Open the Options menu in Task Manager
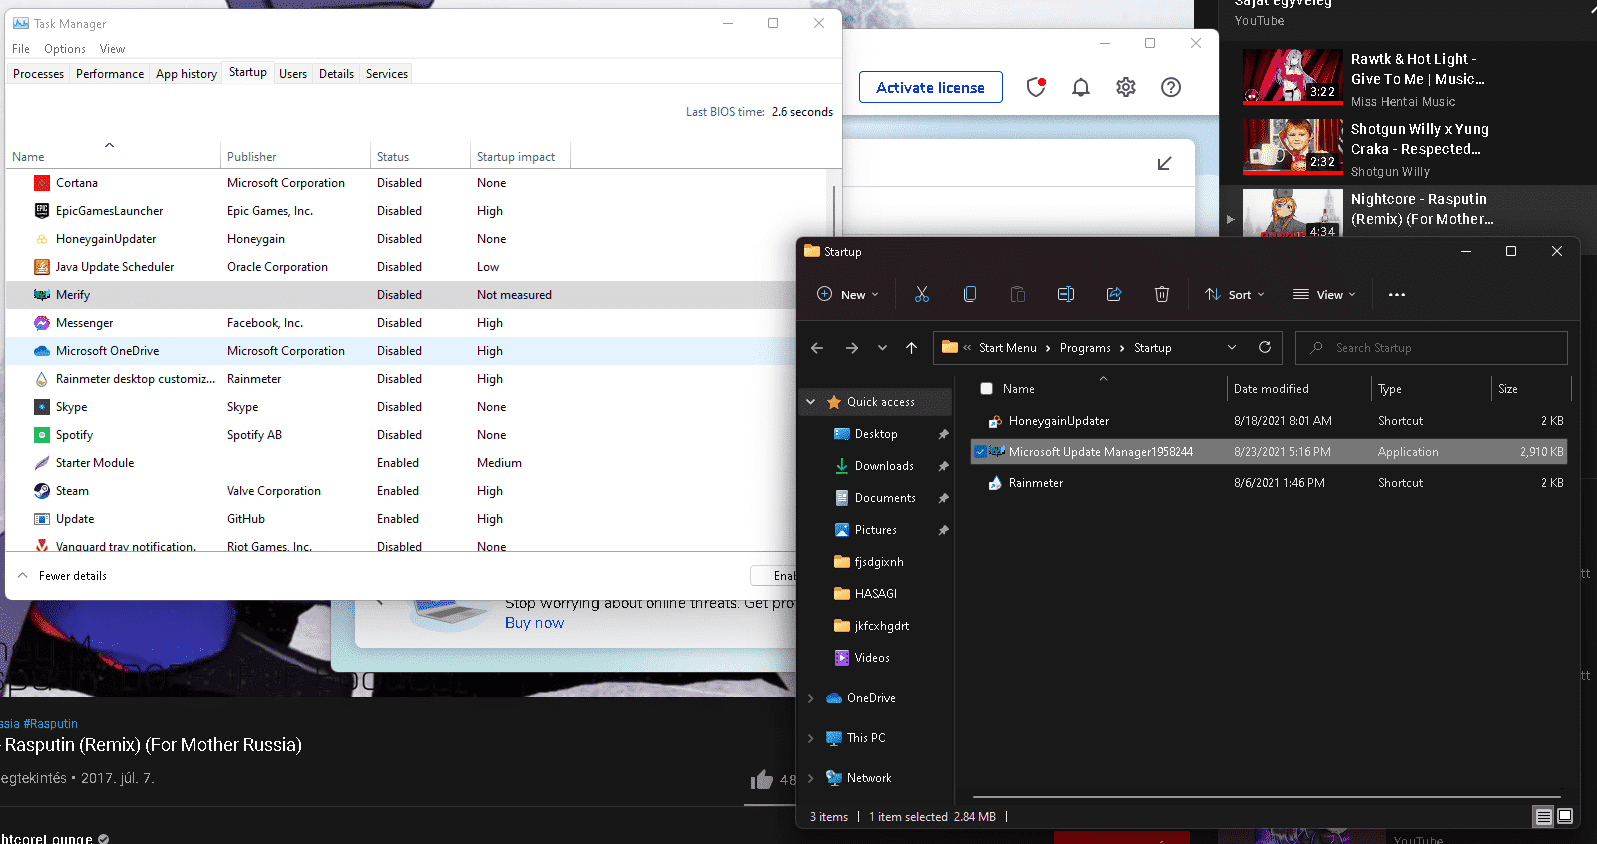 coord(65,49)
